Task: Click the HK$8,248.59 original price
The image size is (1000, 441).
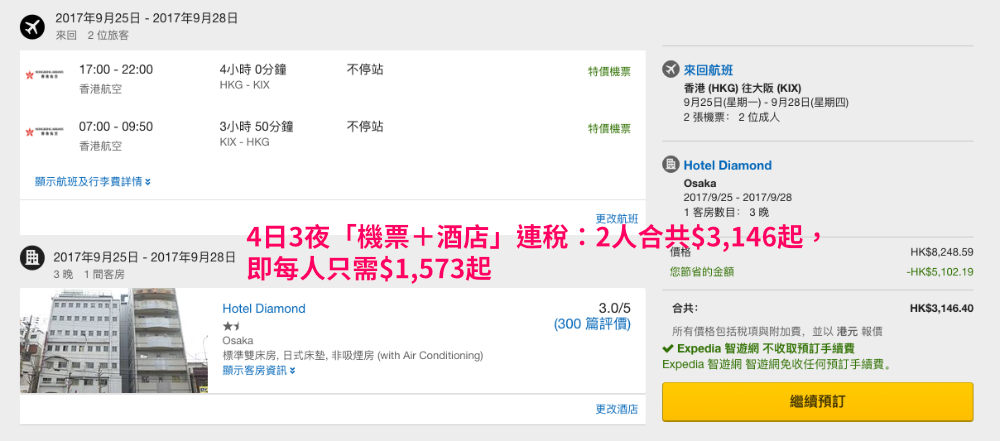Action: 942,252
